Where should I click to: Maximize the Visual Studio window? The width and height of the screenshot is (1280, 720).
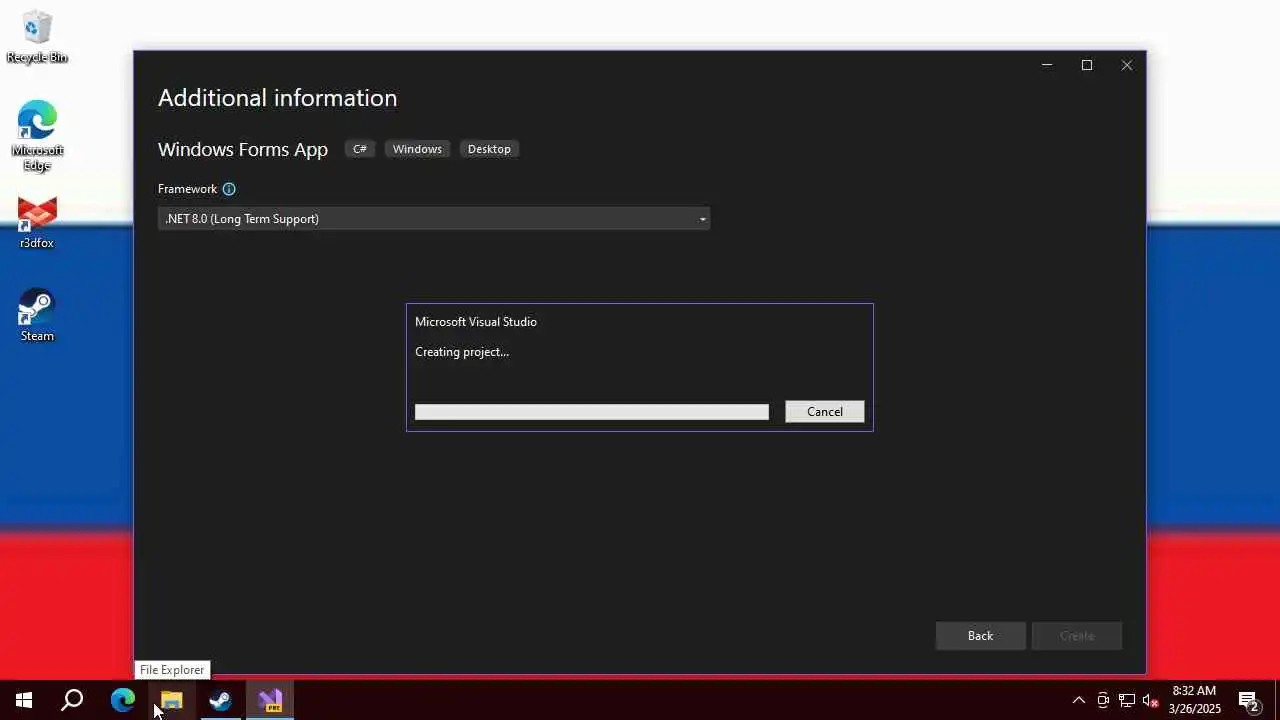1087,65
